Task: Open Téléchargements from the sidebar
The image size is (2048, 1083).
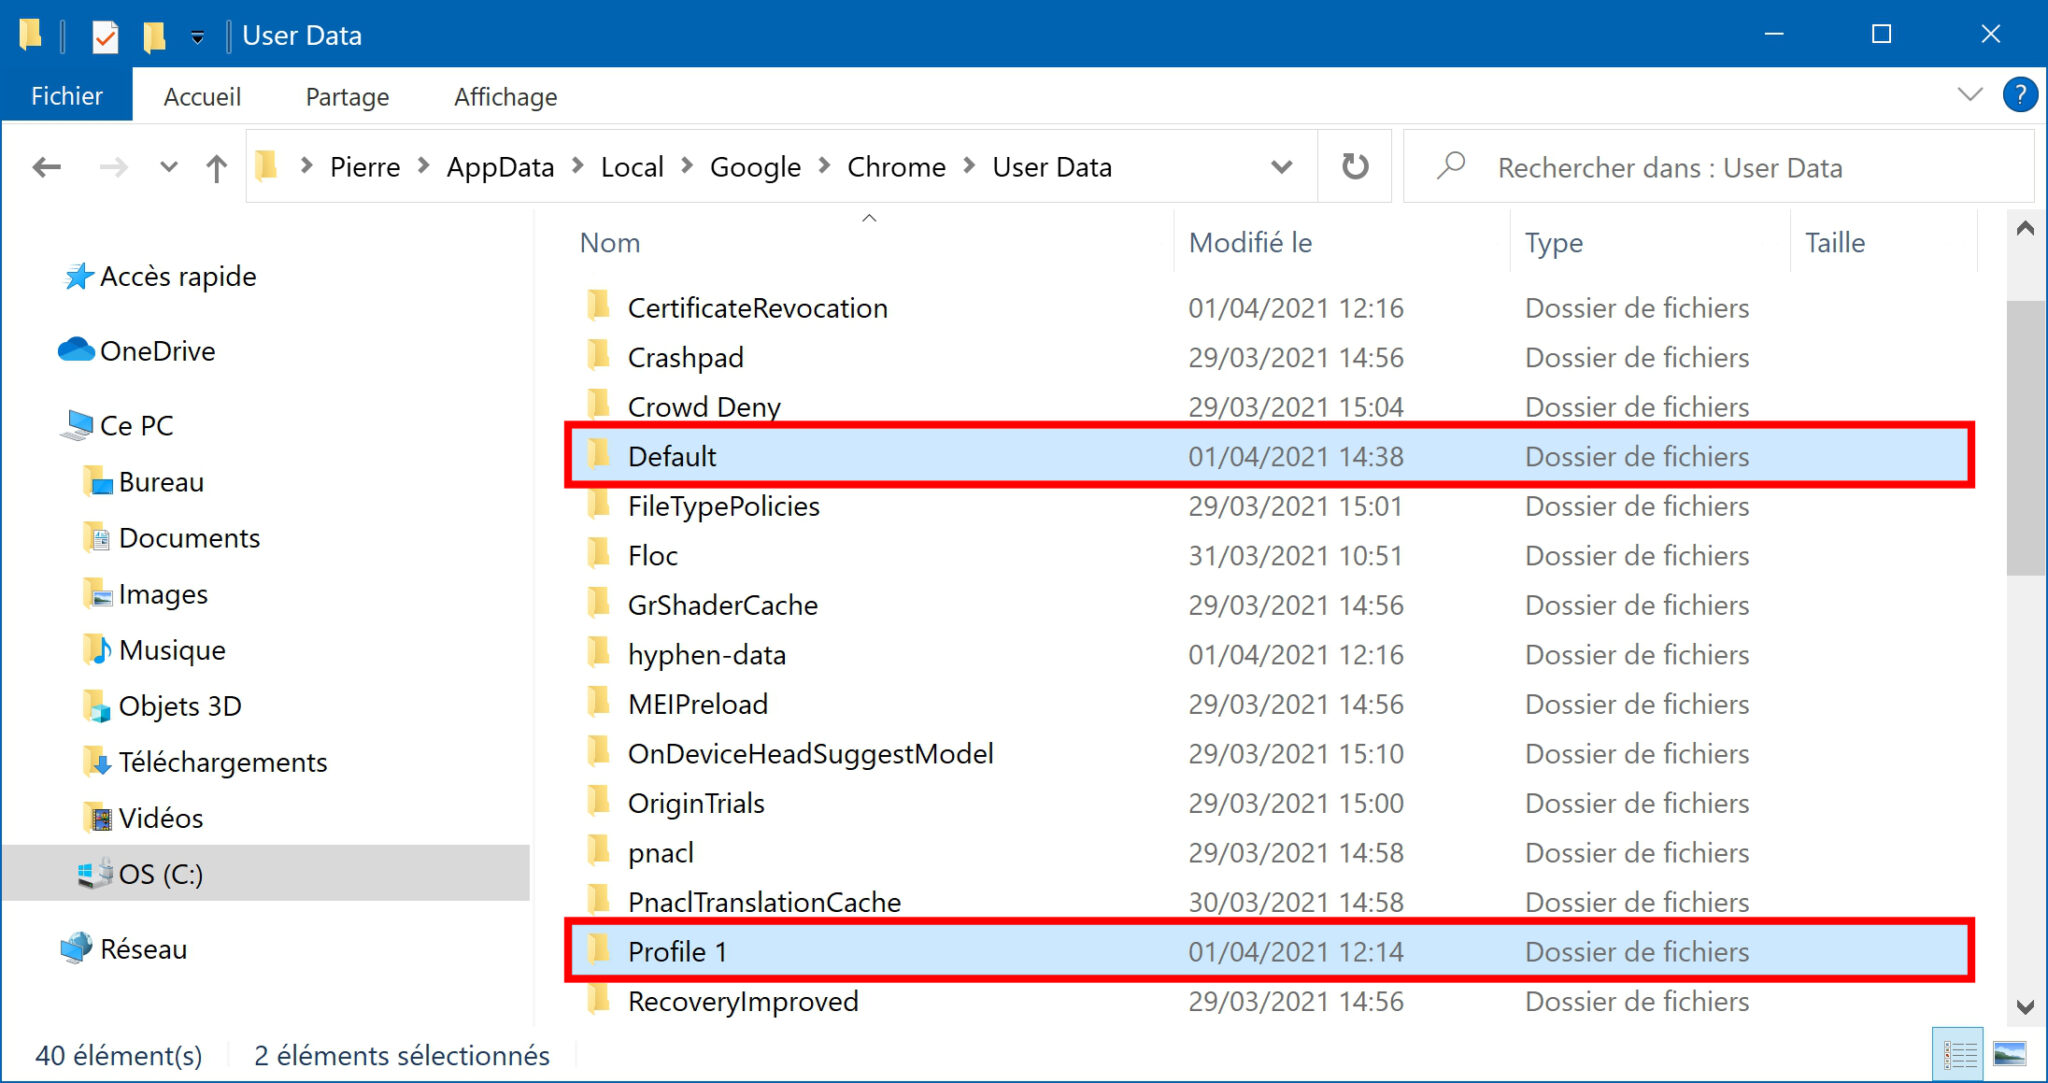Action: pos(224,762)
